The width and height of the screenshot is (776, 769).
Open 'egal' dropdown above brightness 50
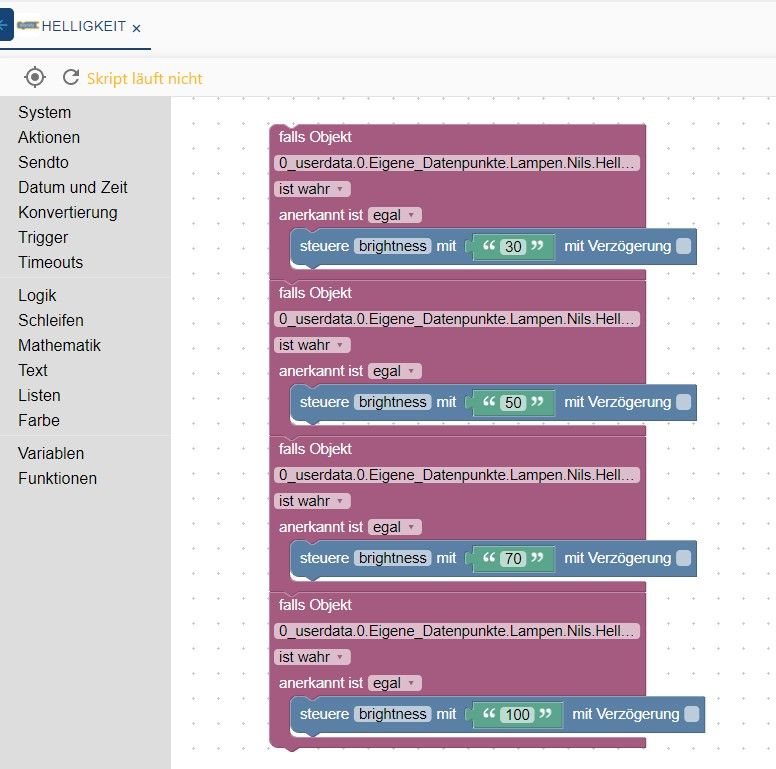pyautogui.click(x=394, y=371)
